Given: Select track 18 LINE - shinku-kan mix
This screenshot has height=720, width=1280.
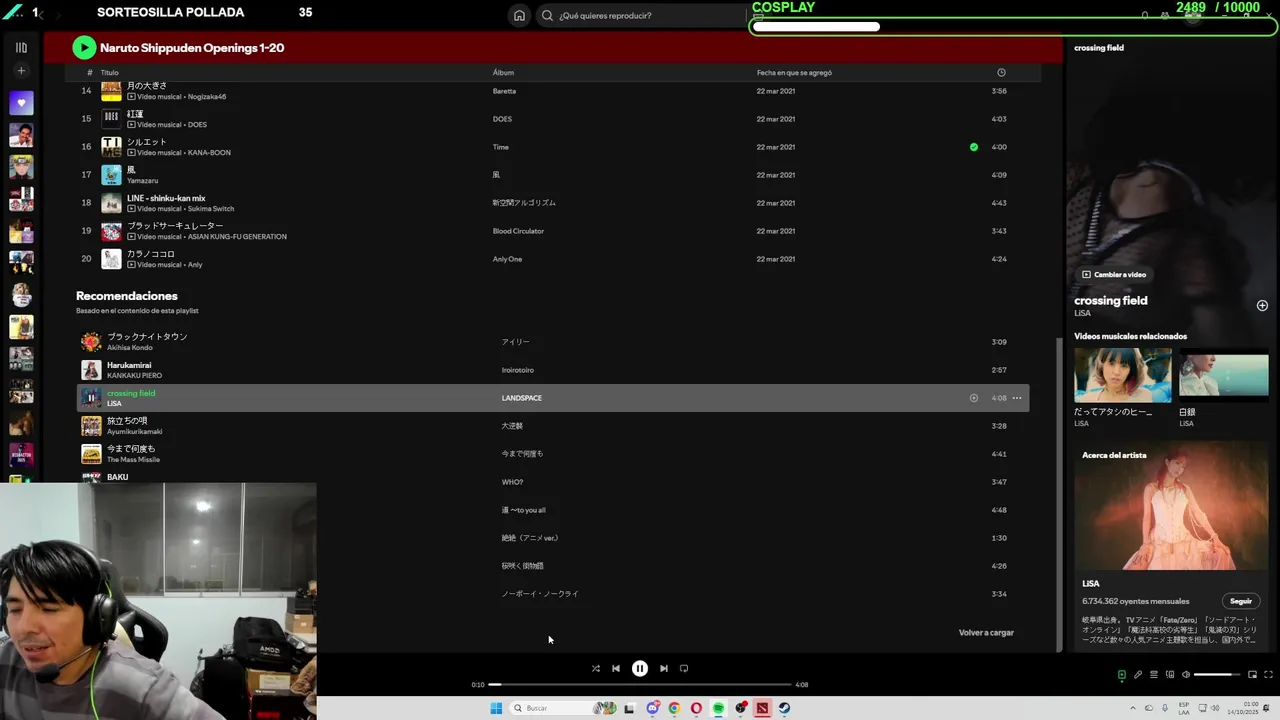Looking at the screenshot, I should pos(553,203).
